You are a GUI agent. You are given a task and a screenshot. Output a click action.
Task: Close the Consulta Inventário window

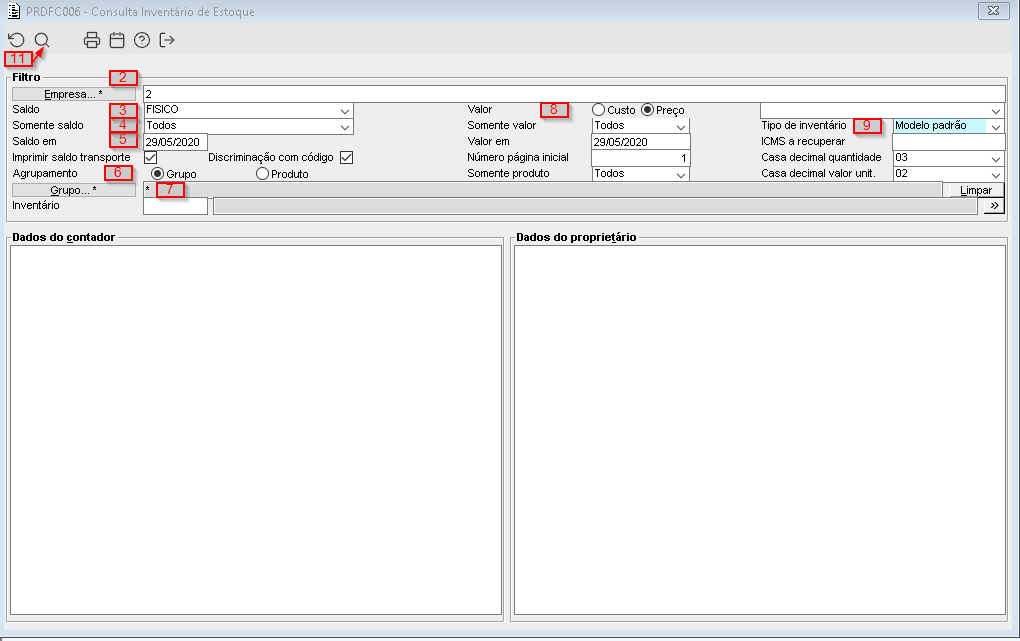pos(993,10)
